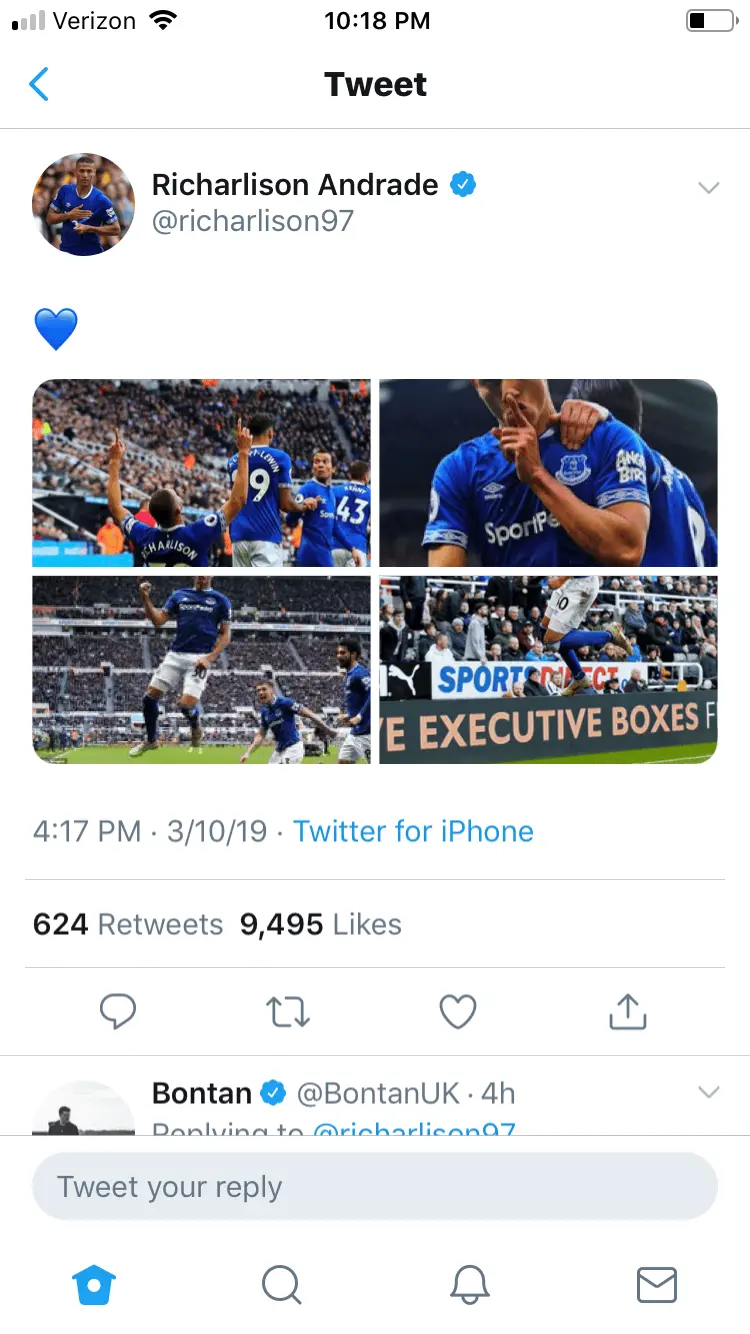Expand tweet options chevron for Richarlison
Screen dimensions: 750x1334
708,188
